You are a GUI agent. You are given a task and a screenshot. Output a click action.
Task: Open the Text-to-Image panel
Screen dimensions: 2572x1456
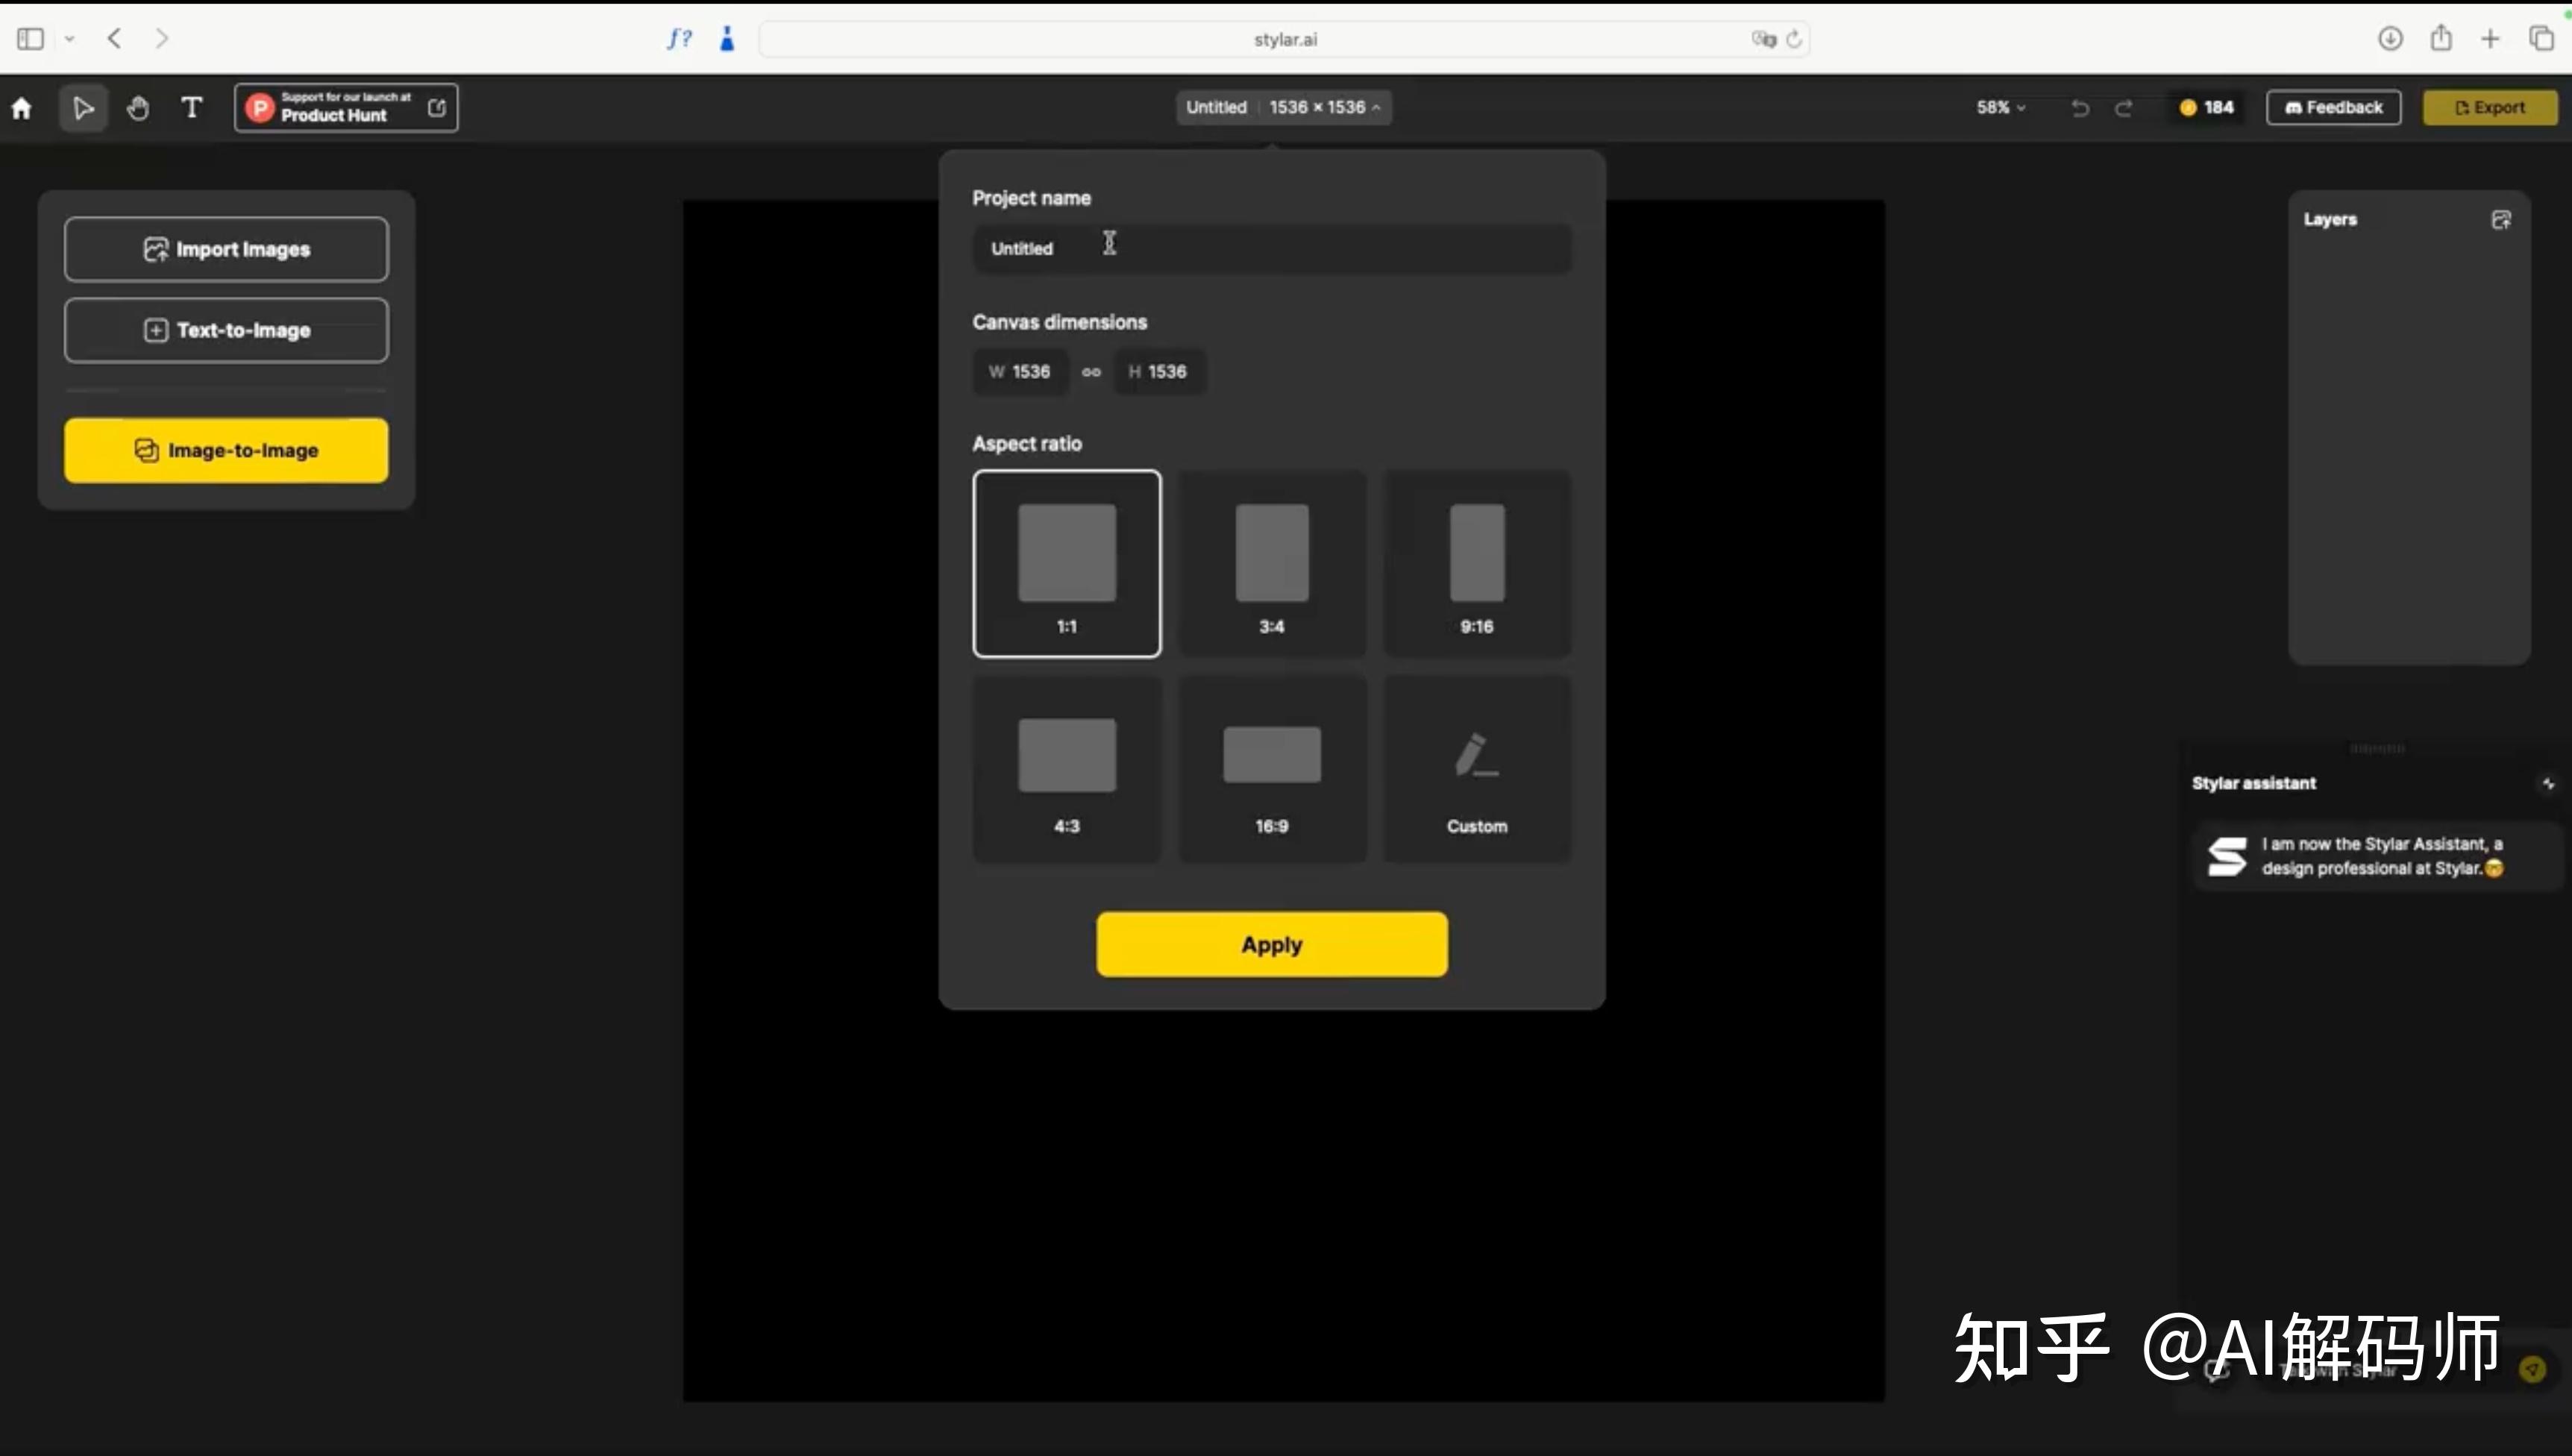(x=225, y=330)
